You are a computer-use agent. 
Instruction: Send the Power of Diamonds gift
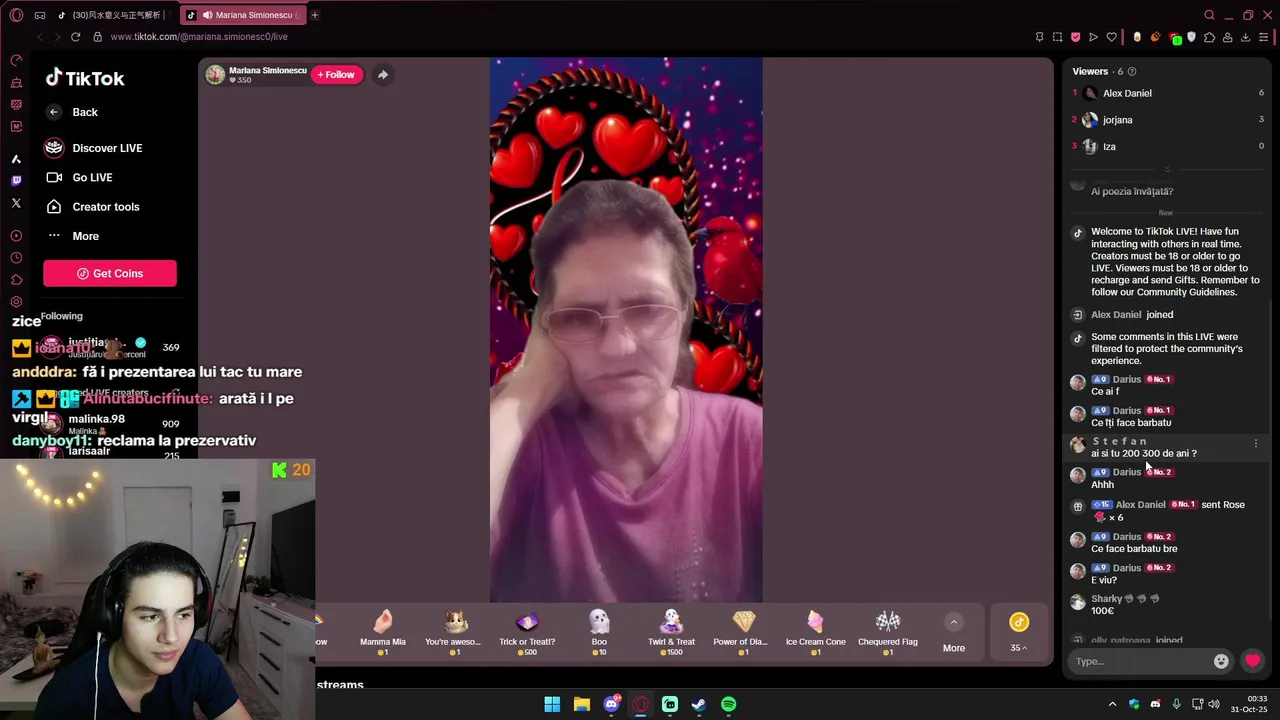pos(740,632)
